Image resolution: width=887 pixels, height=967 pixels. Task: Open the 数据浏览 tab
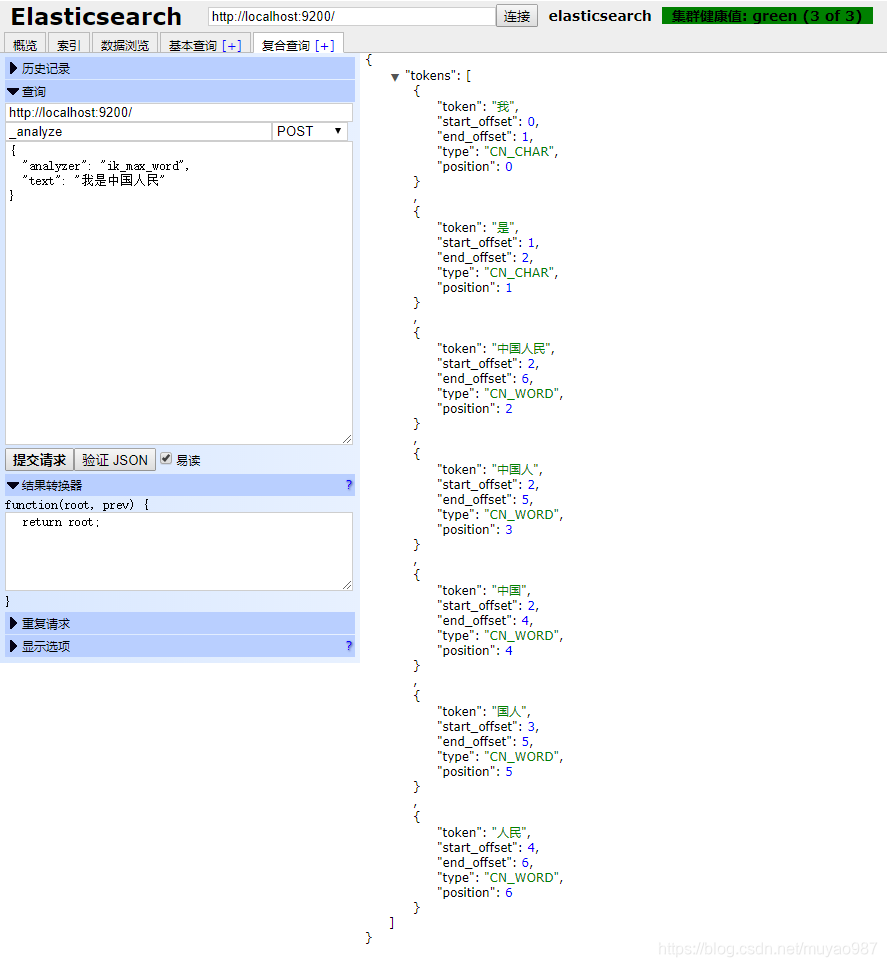pos(125,45)
